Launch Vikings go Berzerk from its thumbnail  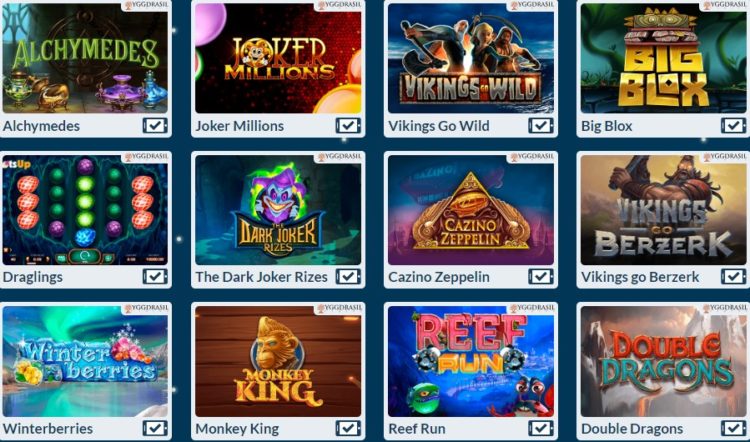click(663, 210)
